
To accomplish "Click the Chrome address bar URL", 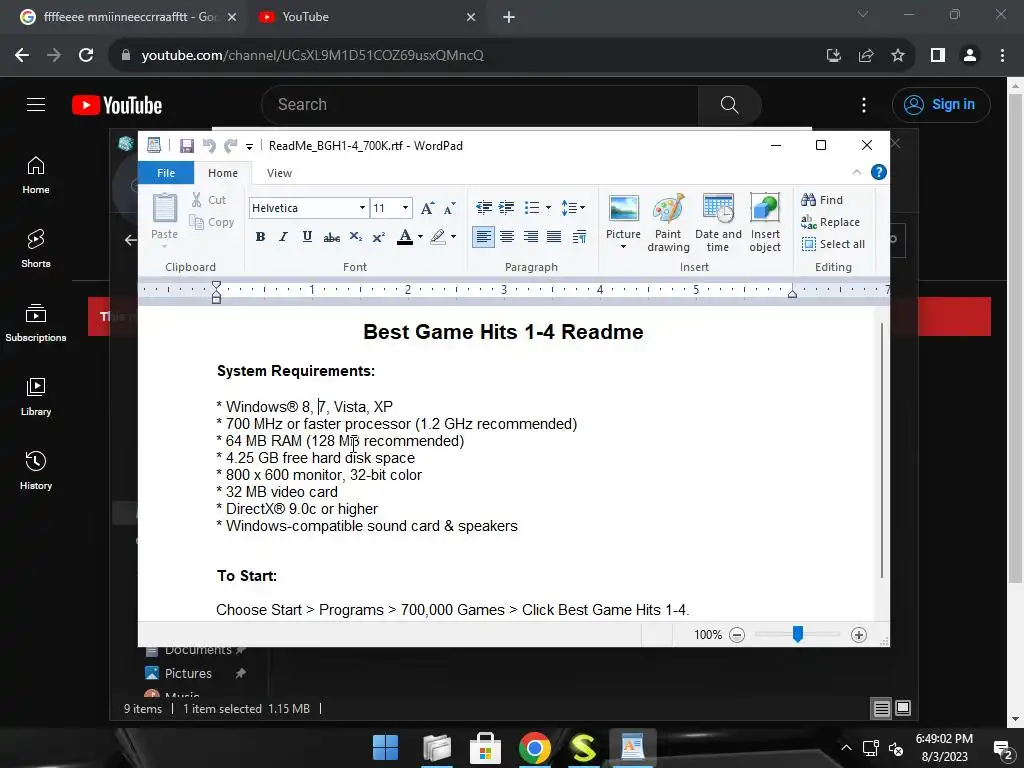I will point(313,56).
